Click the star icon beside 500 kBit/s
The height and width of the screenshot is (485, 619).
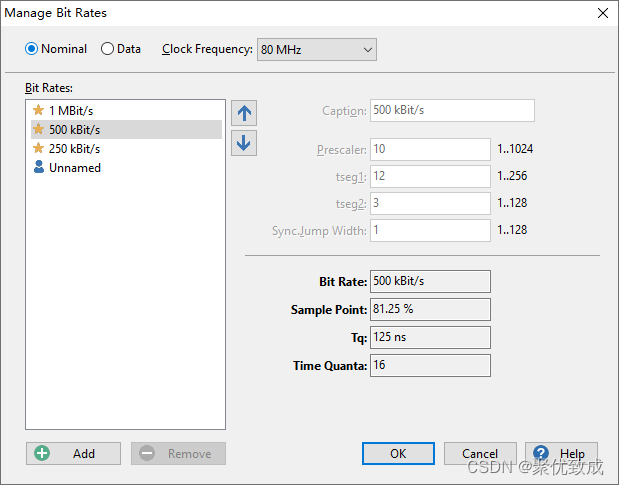tap(38, 129)
